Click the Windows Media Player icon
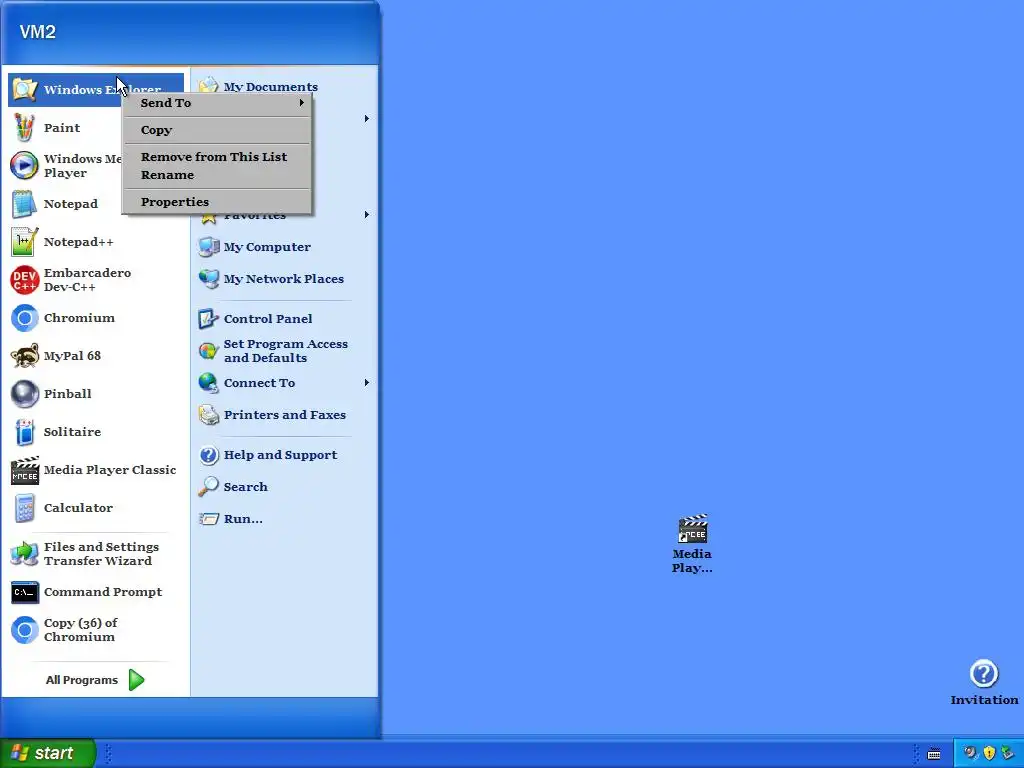The image size is (1024, 768). [x=24, y=166]
